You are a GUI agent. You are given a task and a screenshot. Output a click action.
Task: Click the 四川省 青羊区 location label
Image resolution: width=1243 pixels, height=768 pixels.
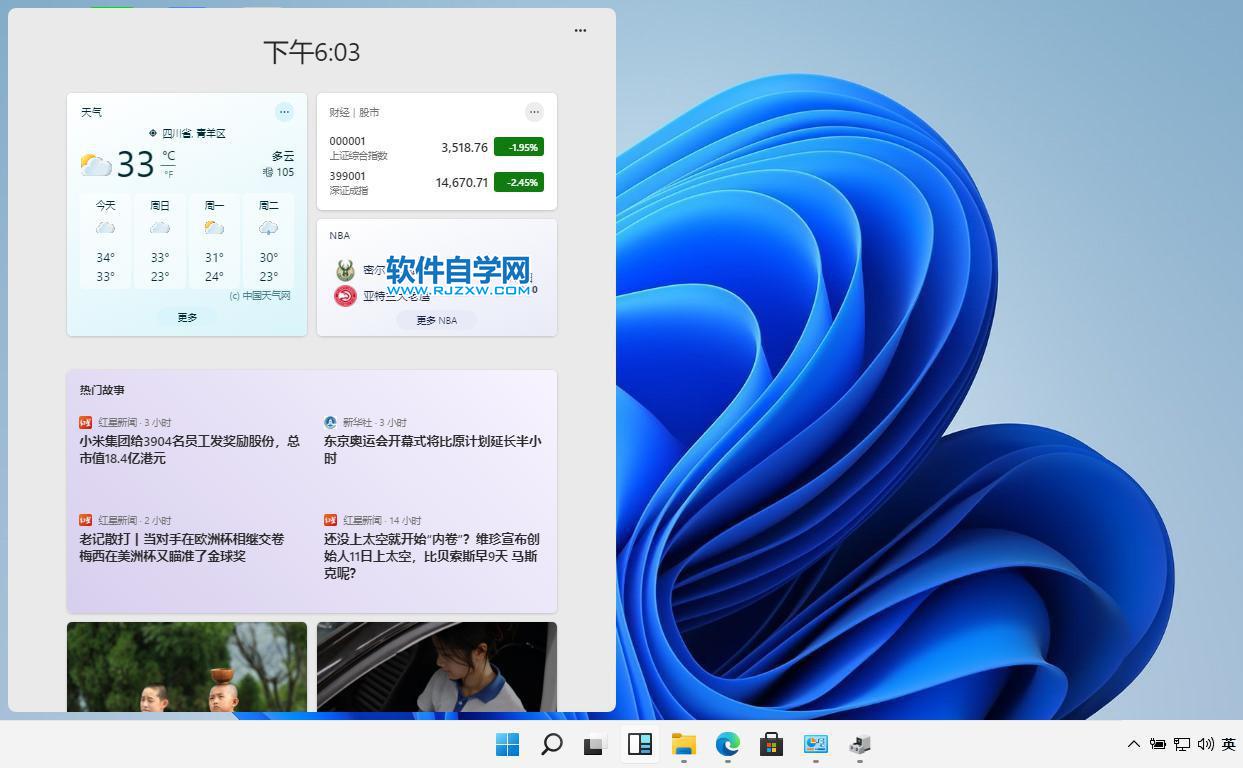(x=194, y=133)
